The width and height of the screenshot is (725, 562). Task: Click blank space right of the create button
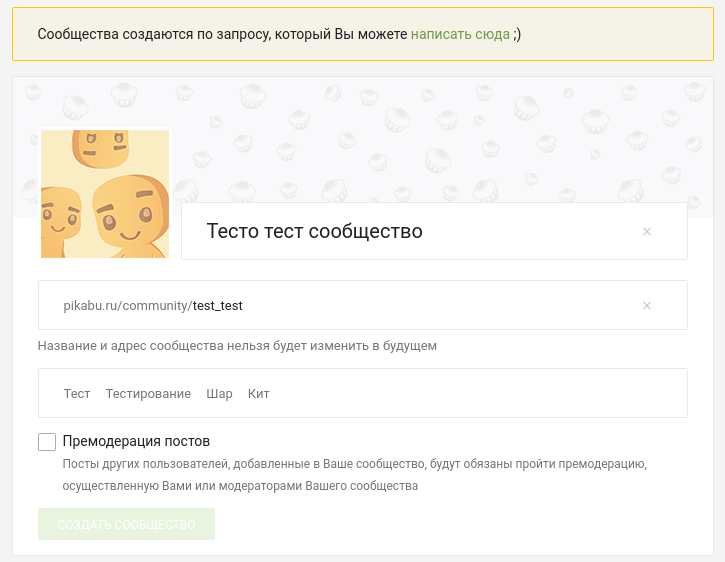[x=450, y=525]
